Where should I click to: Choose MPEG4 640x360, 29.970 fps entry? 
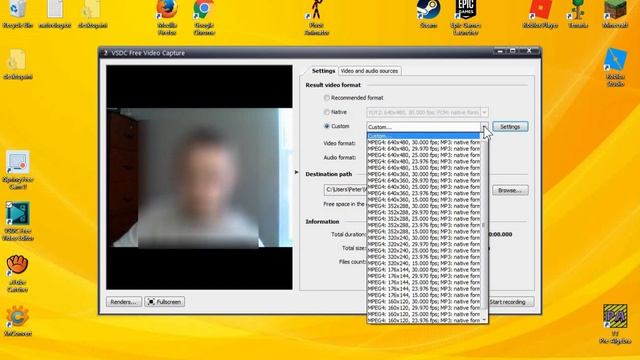coord(423,180)
